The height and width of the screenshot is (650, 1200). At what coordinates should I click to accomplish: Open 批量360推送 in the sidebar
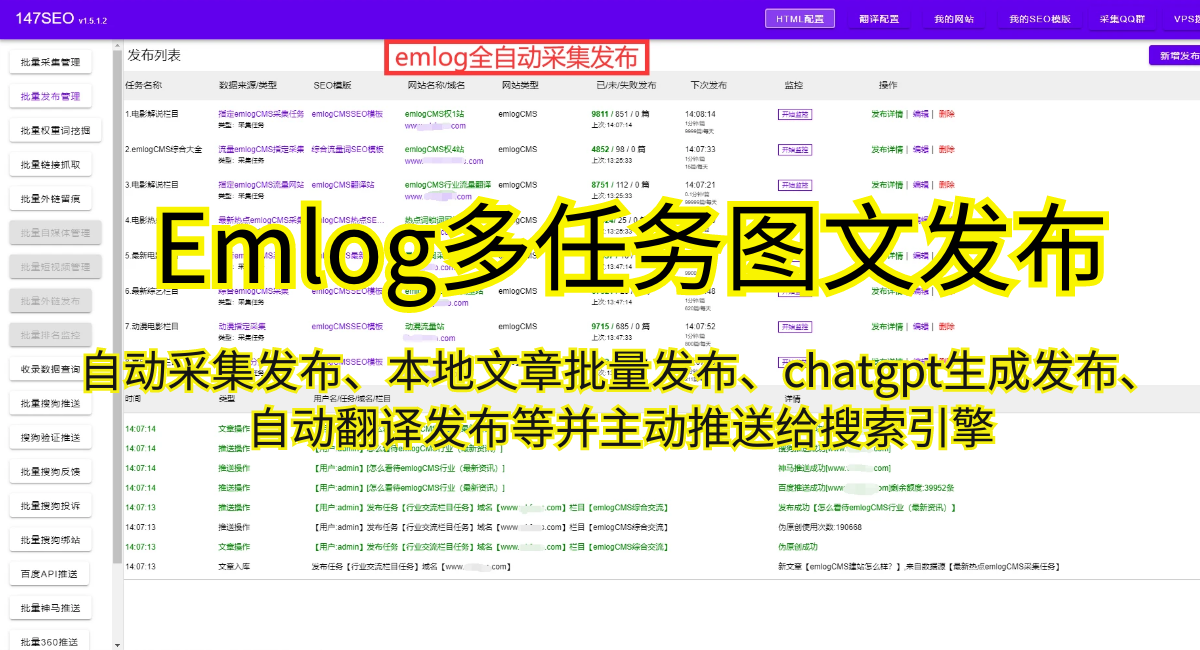click(x=50, y=641)
